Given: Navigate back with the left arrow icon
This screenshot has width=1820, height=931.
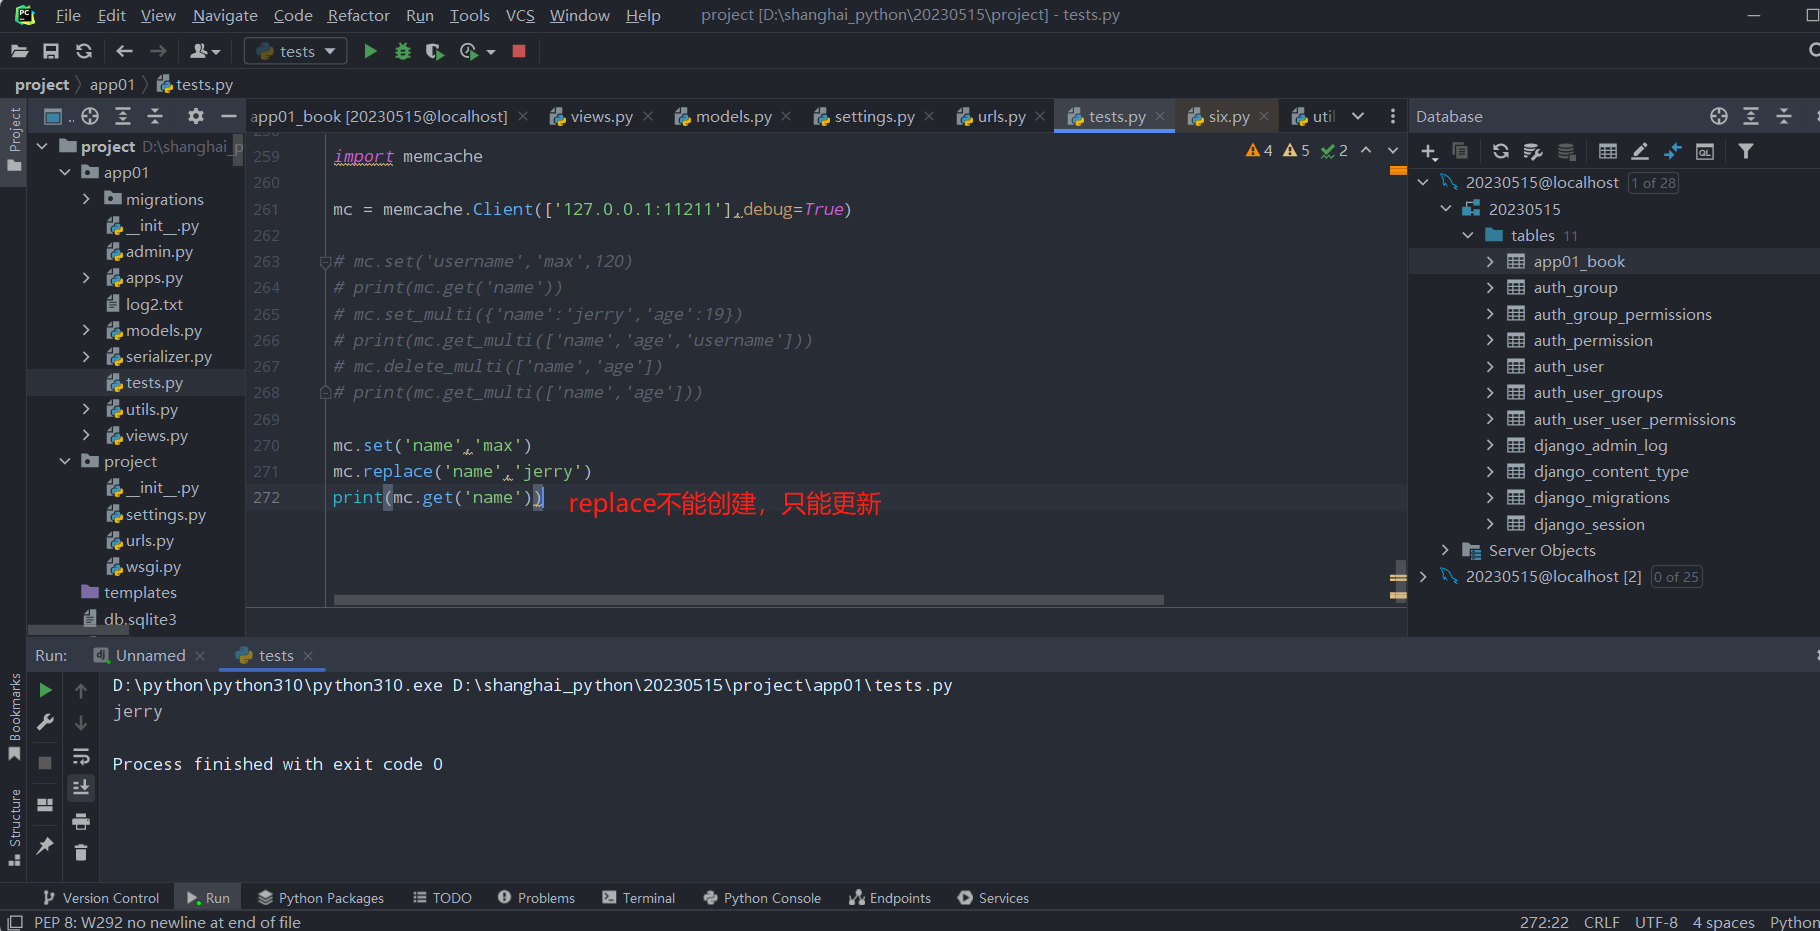Looking at the screenshot, I should coord(124,51).
